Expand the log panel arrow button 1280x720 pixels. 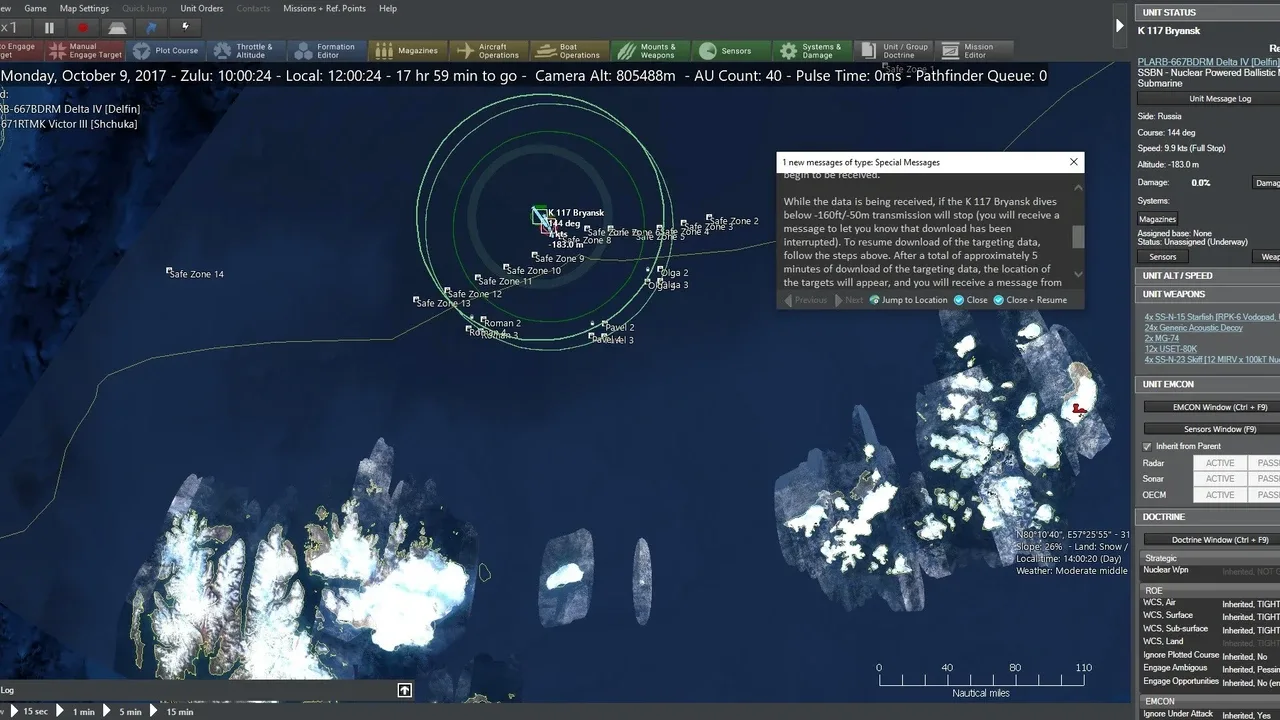(x=404, y=690)
